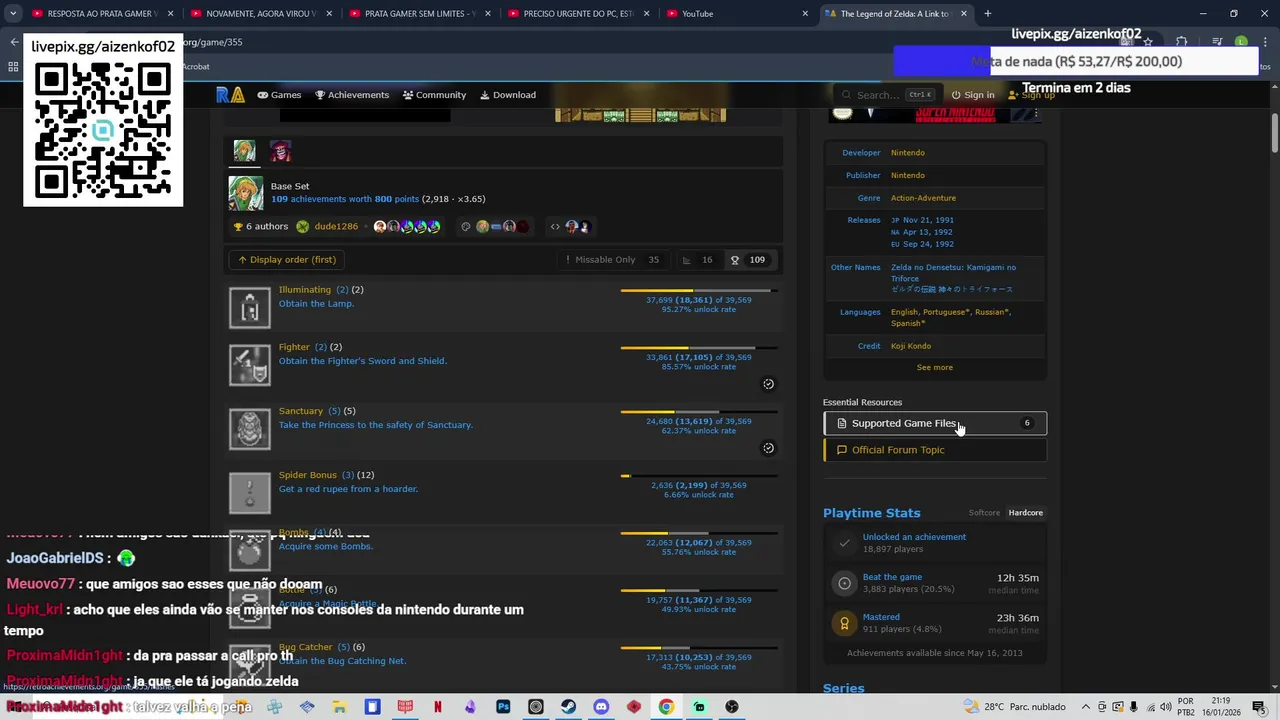Open a new browser tab
This screenshot has width=1280, height=720.
point(988,14)
